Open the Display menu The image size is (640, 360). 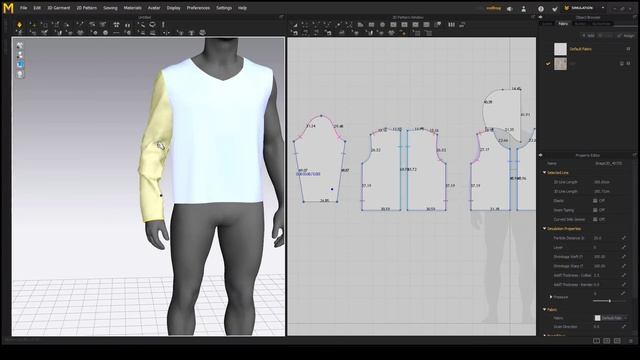click(x=173, y=8)
